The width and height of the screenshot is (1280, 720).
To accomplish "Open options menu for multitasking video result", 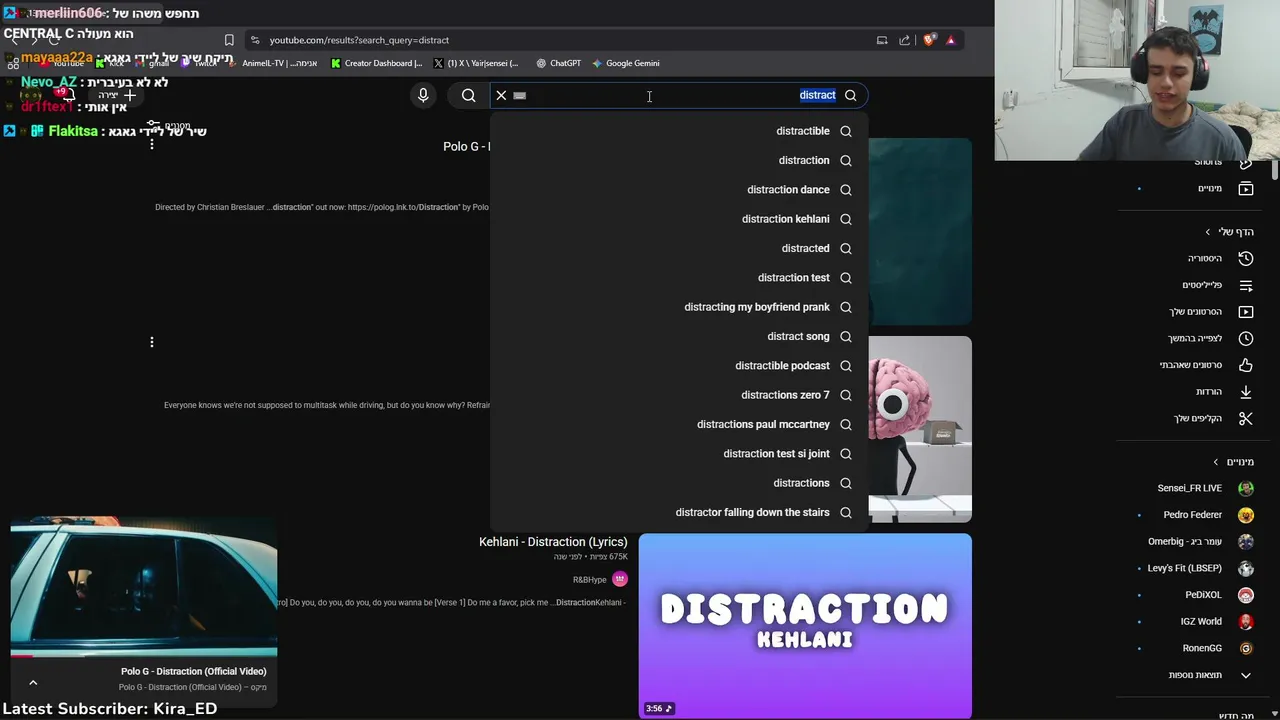I will tap(152, 342).
